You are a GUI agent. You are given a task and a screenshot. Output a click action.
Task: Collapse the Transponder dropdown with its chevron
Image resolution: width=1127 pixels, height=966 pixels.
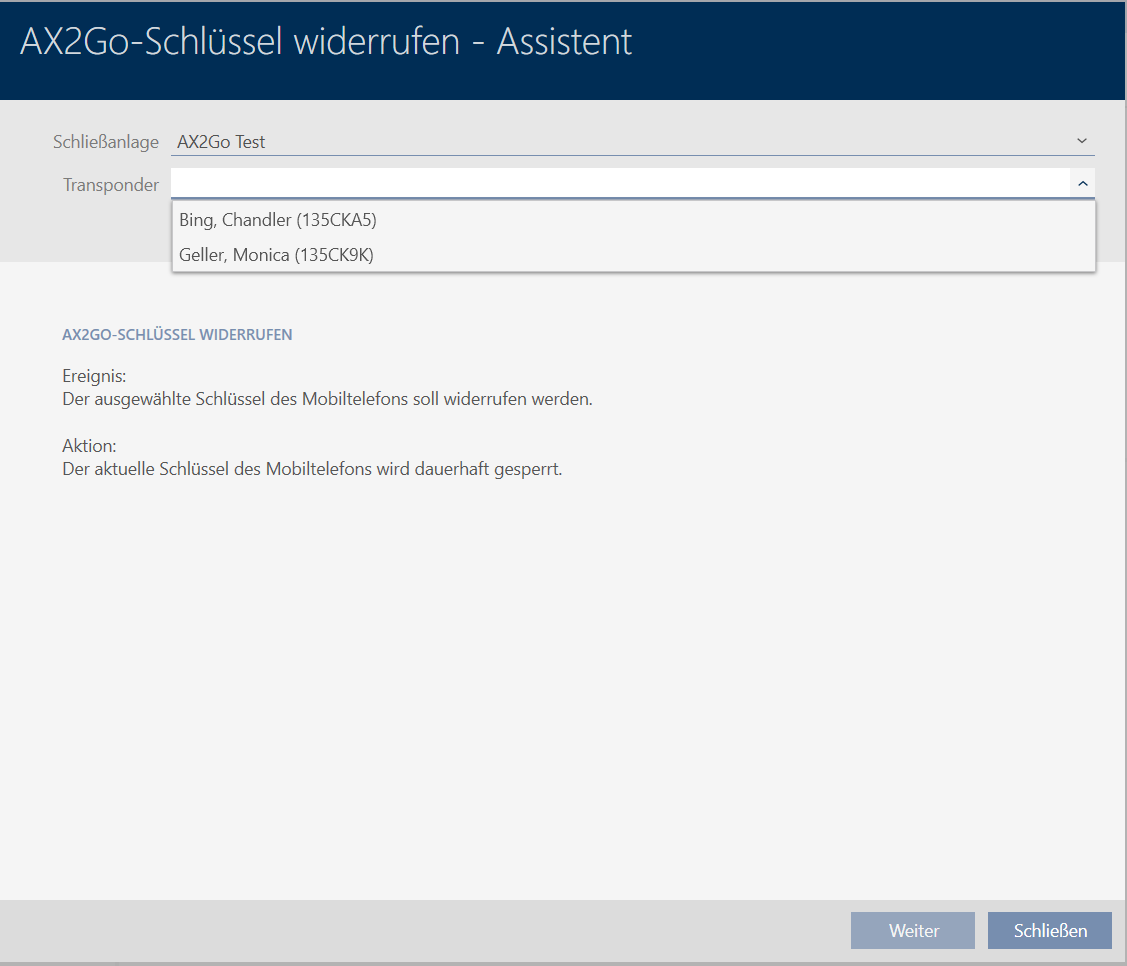pos(1082,184)
